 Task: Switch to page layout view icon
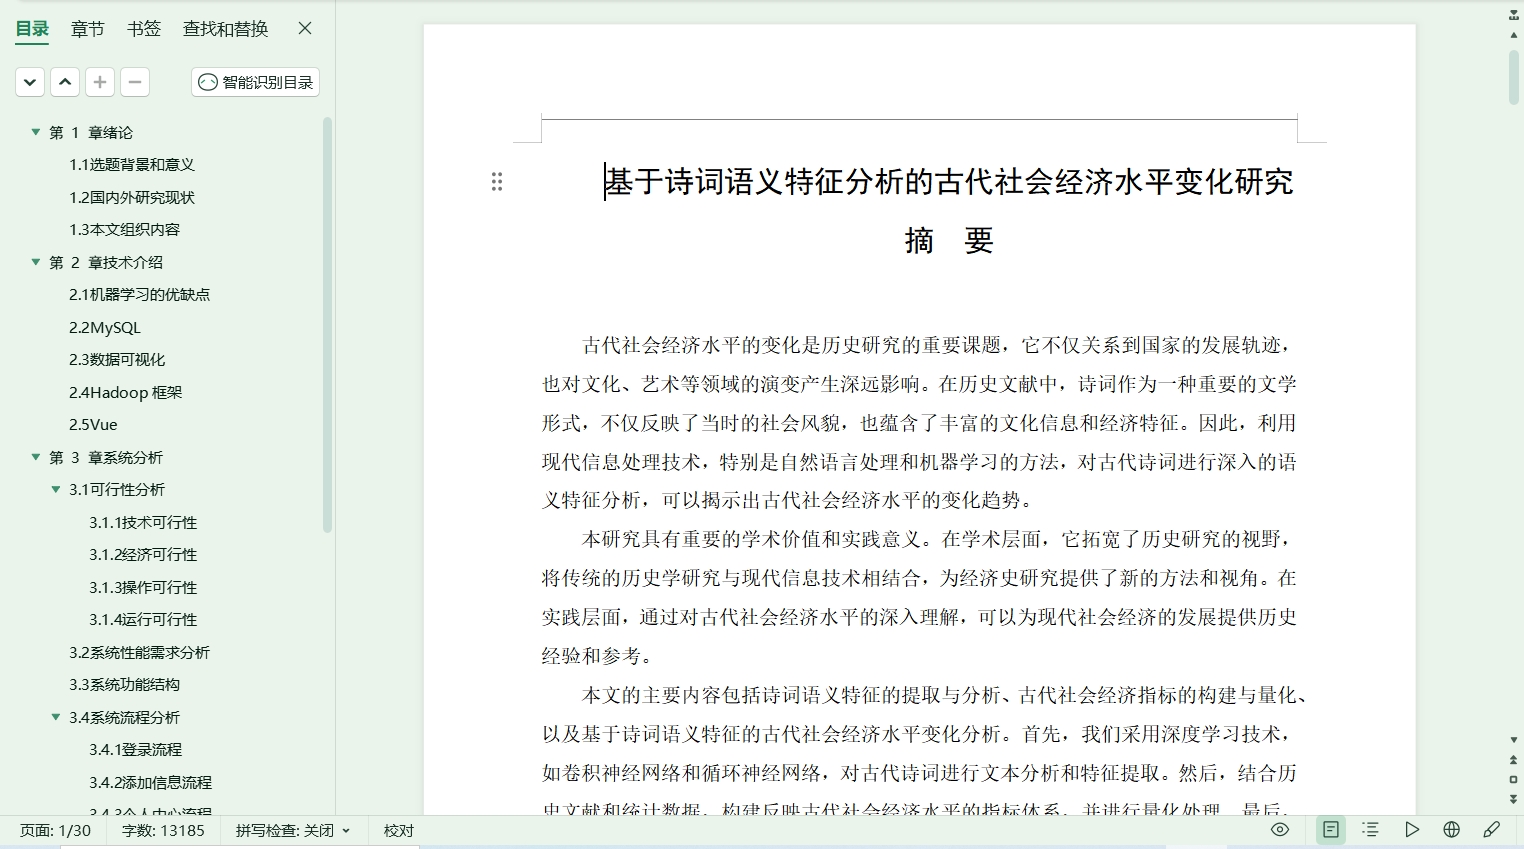click(1331, 830)
